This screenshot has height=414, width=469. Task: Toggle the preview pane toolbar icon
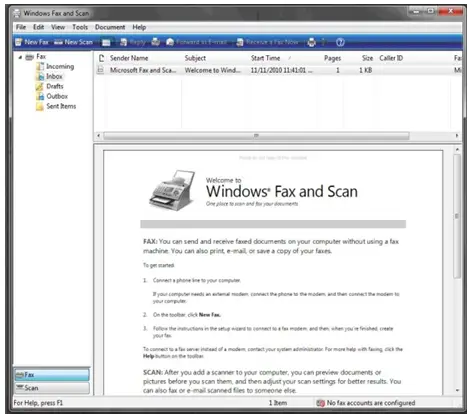(106, 42)
